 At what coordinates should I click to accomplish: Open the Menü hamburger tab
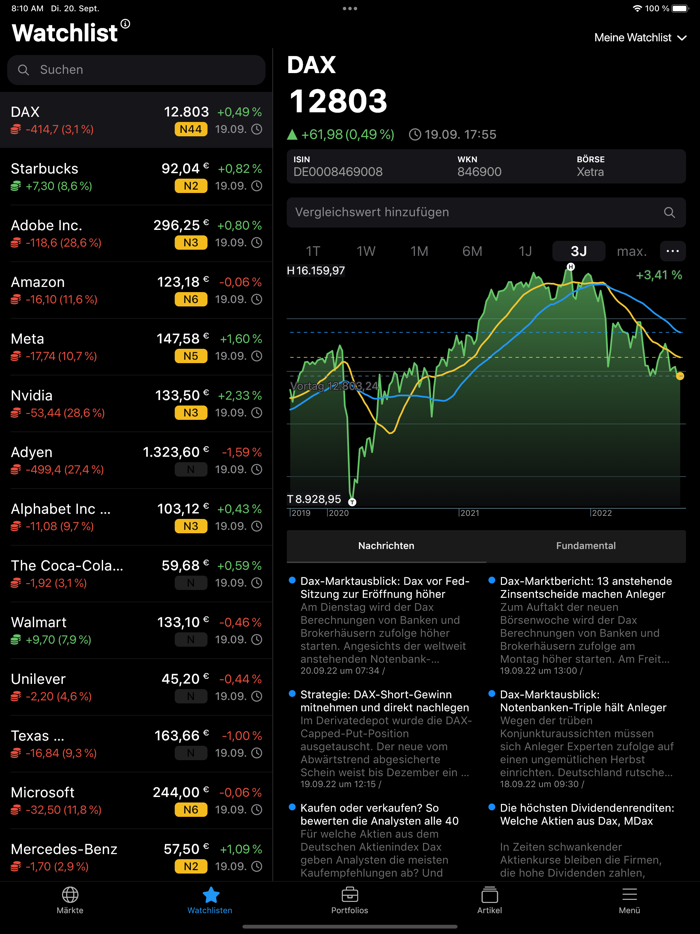click(629, 900)
